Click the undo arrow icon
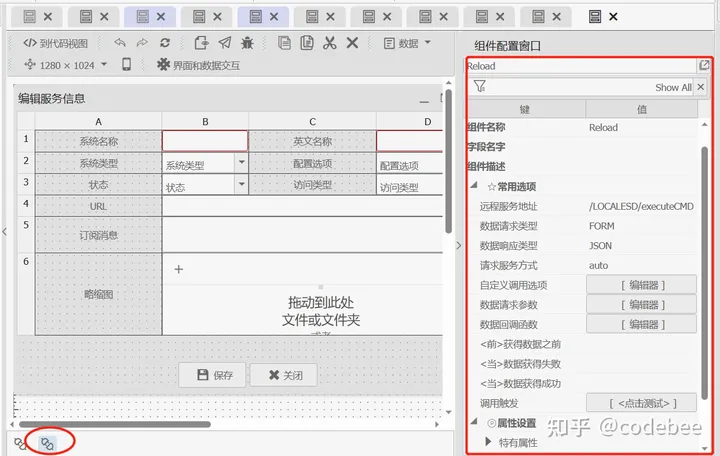The width and height of the screenshot is (720, 456). [120, 43]
